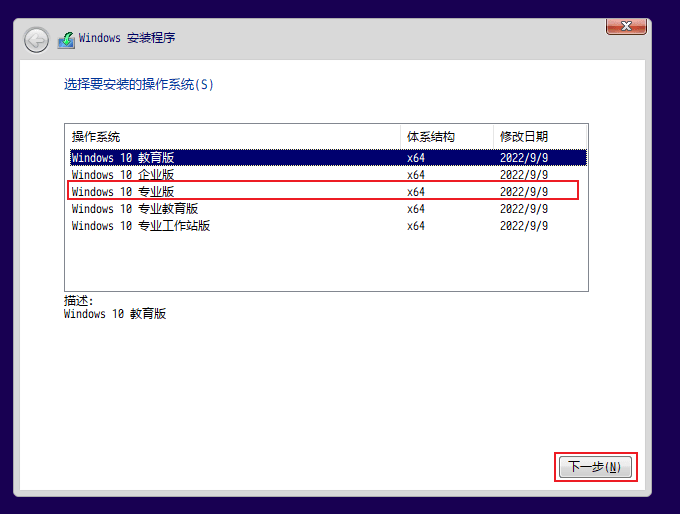Click x64 in the 专业教育版 row
Screen dimensions: 680x514
pyautogui.click(x=415, y=209)
